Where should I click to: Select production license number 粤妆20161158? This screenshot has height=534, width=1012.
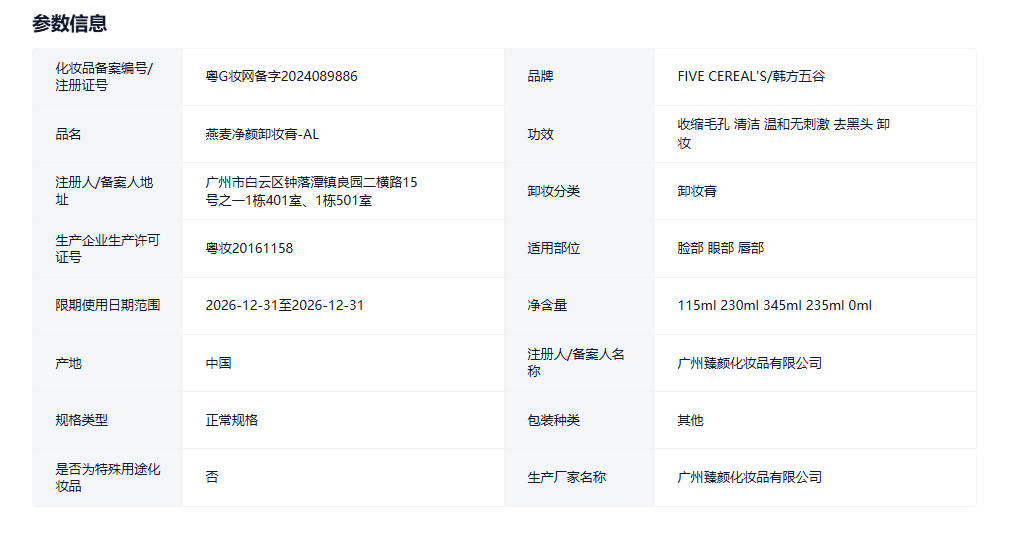tap(249, 248)
